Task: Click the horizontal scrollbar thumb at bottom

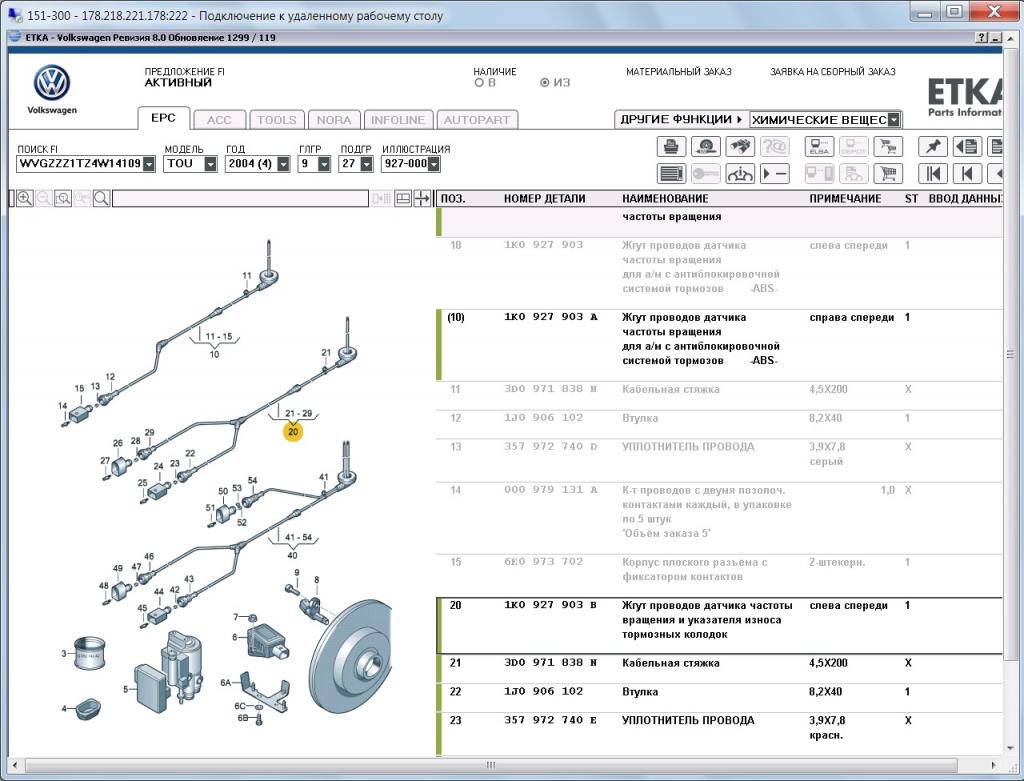Action: (491, 765)
